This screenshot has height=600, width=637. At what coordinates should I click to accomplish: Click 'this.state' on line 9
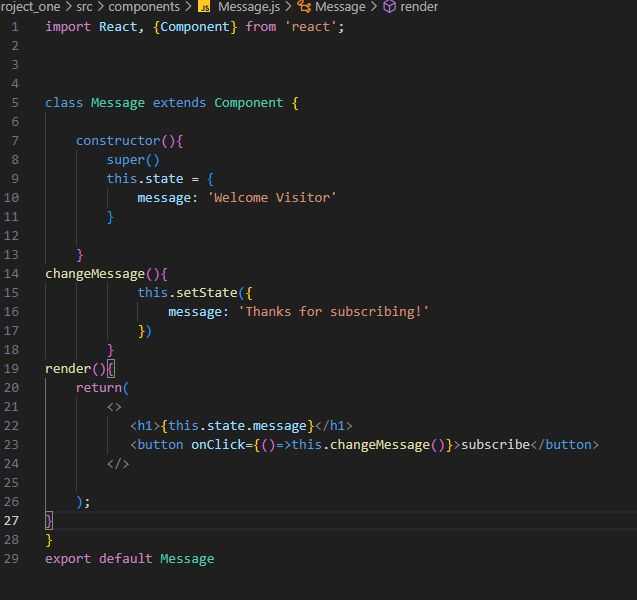145,179
